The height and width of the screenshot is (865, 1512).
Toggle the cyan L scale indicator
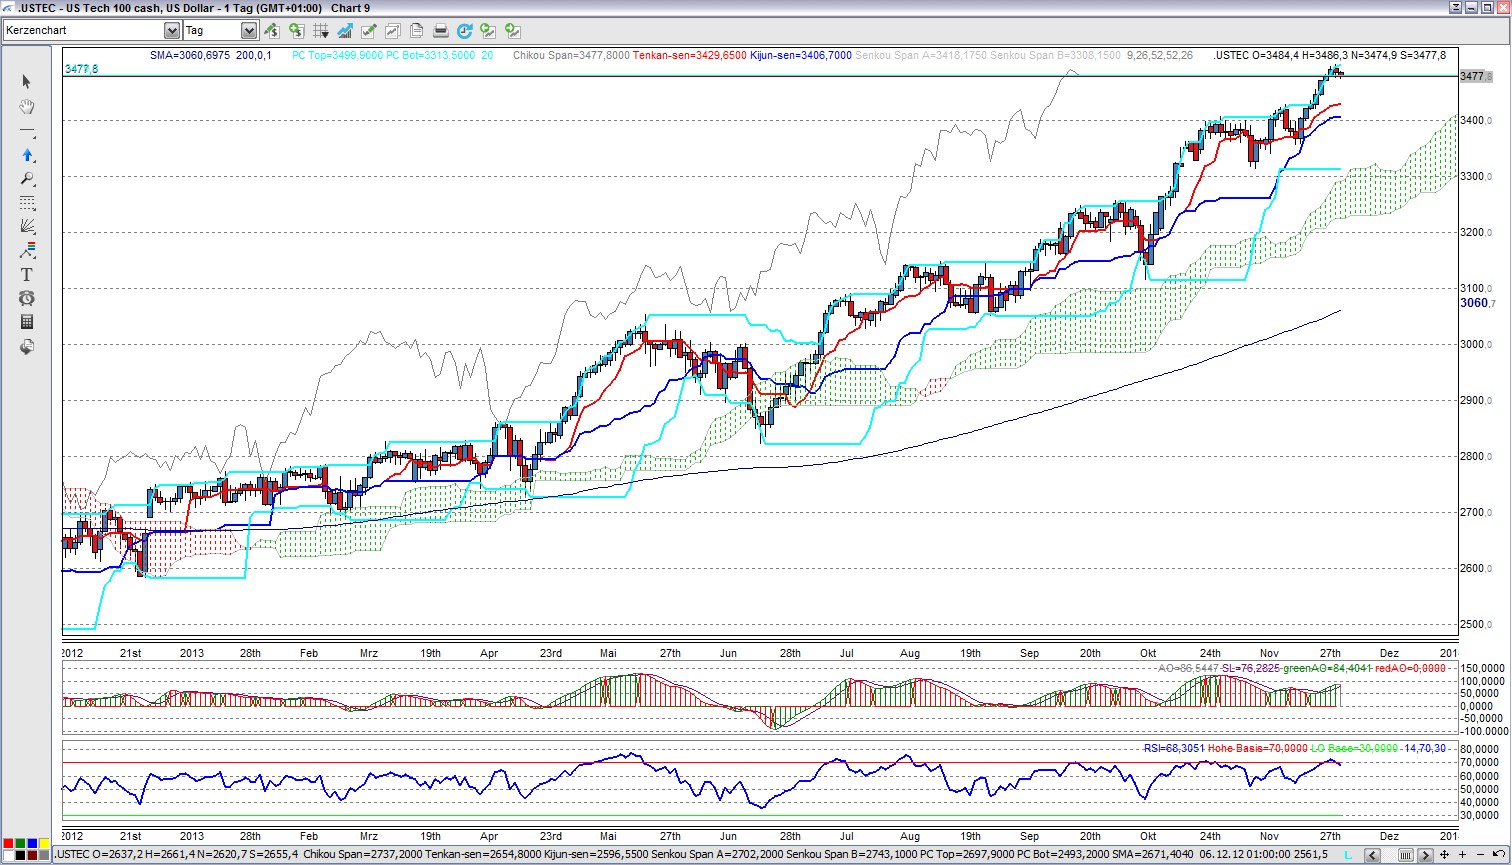(x=1350, y=855)
